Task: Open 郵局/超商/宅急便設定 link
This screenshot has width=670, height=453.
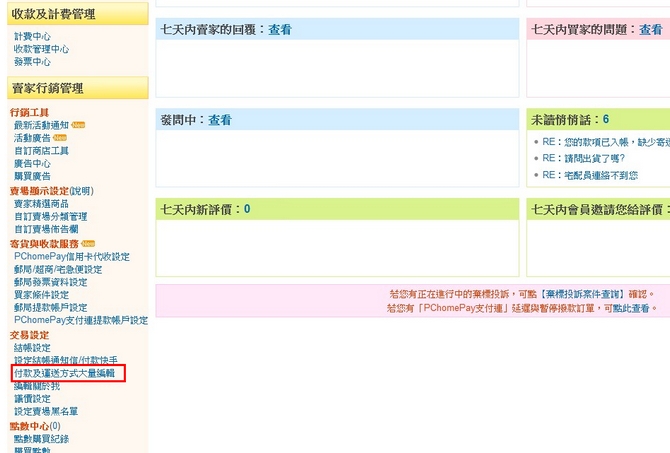Action: pyautogui.click(x=57, y=269)
